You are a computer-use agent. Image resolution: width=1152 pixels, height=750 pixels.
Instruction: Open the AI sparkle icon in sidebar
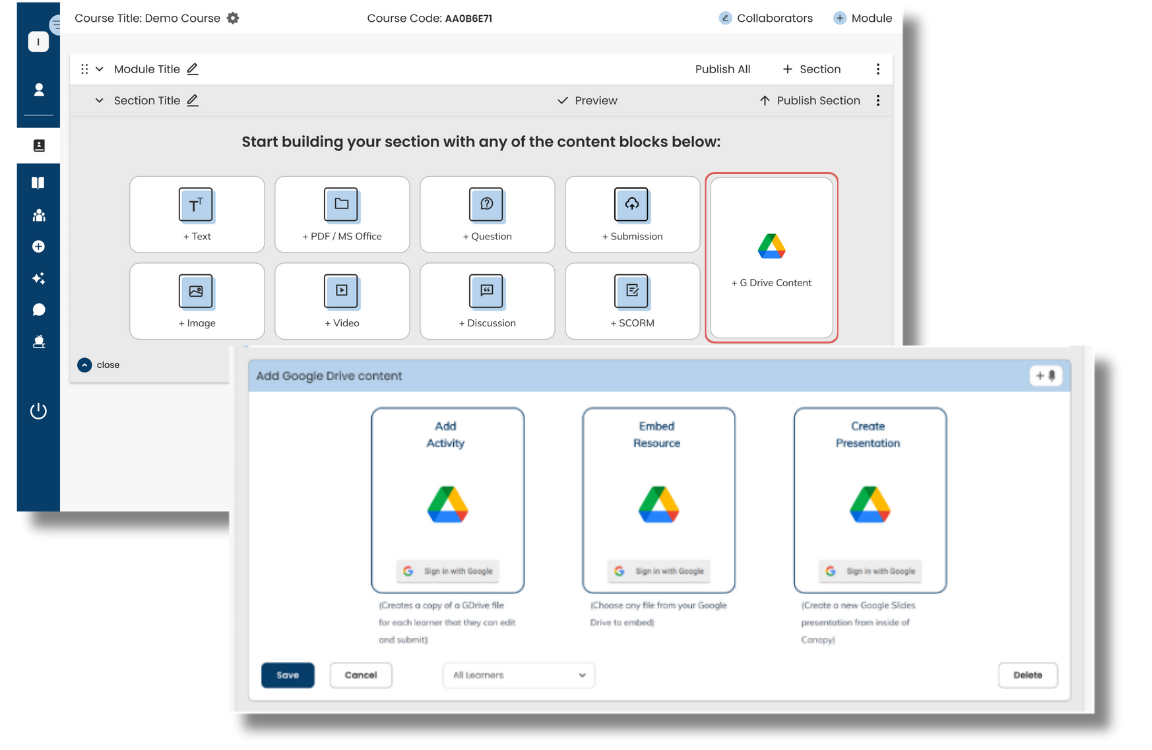[x=38, y=278]
